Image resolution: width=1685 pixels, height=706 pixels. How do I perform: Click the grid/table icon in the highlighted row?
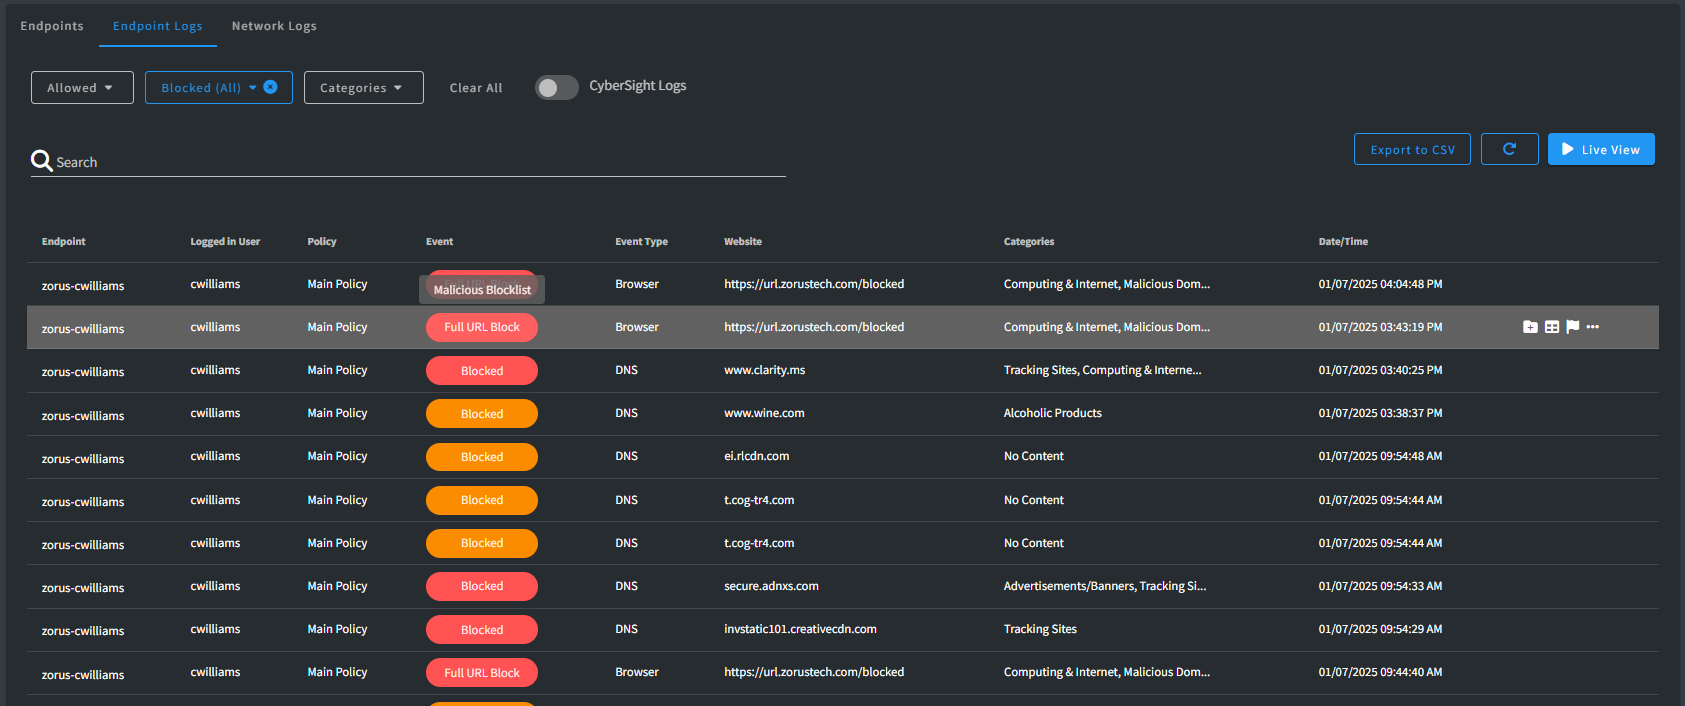point(1552,327)
